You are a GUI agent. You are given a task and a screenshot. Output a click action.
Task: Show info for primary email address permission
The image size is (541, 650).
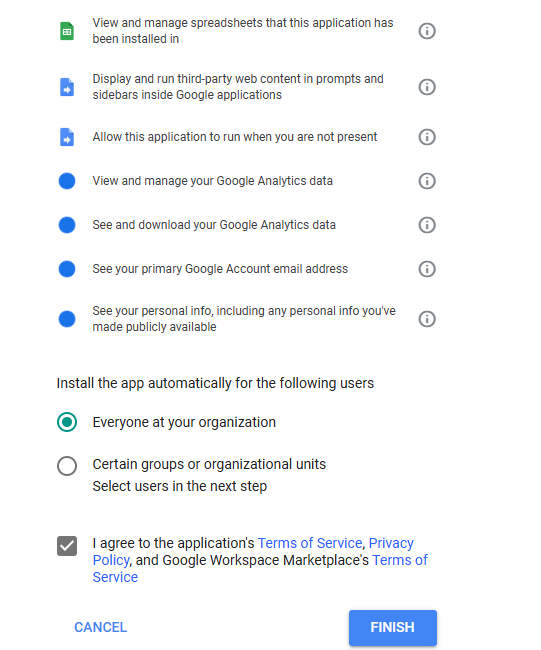pos(427,269)
